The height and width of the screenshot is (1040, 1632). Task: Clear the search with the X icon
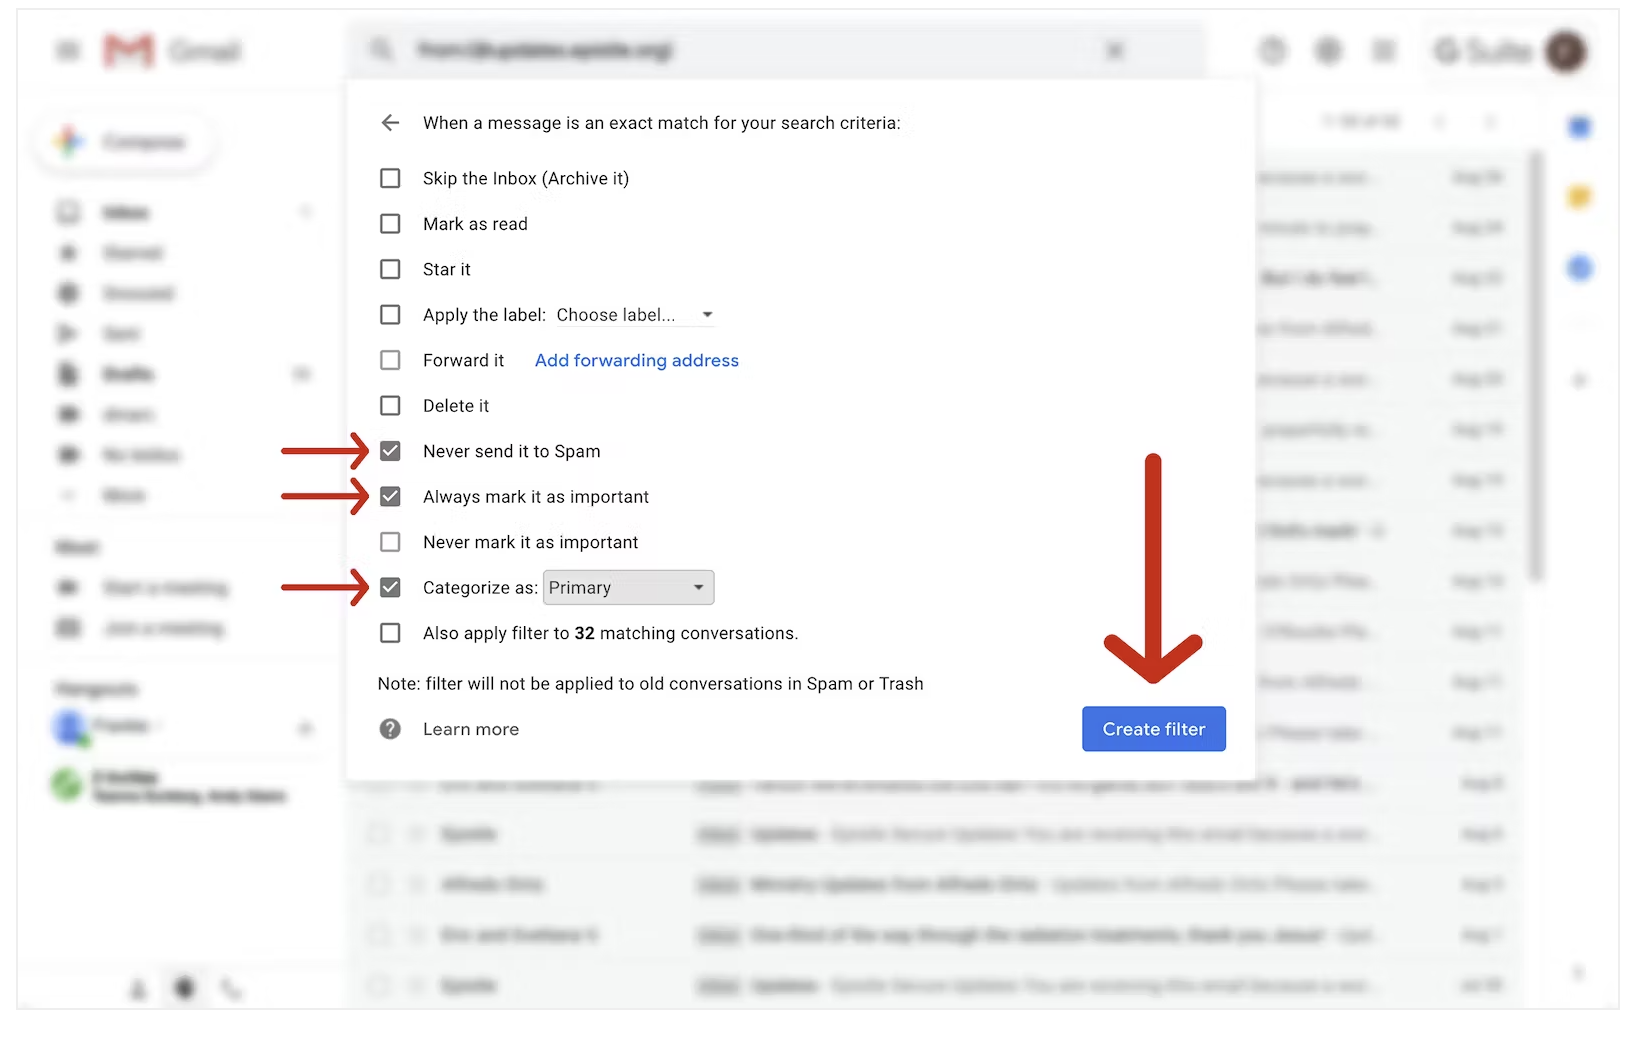pos(1114,50)
